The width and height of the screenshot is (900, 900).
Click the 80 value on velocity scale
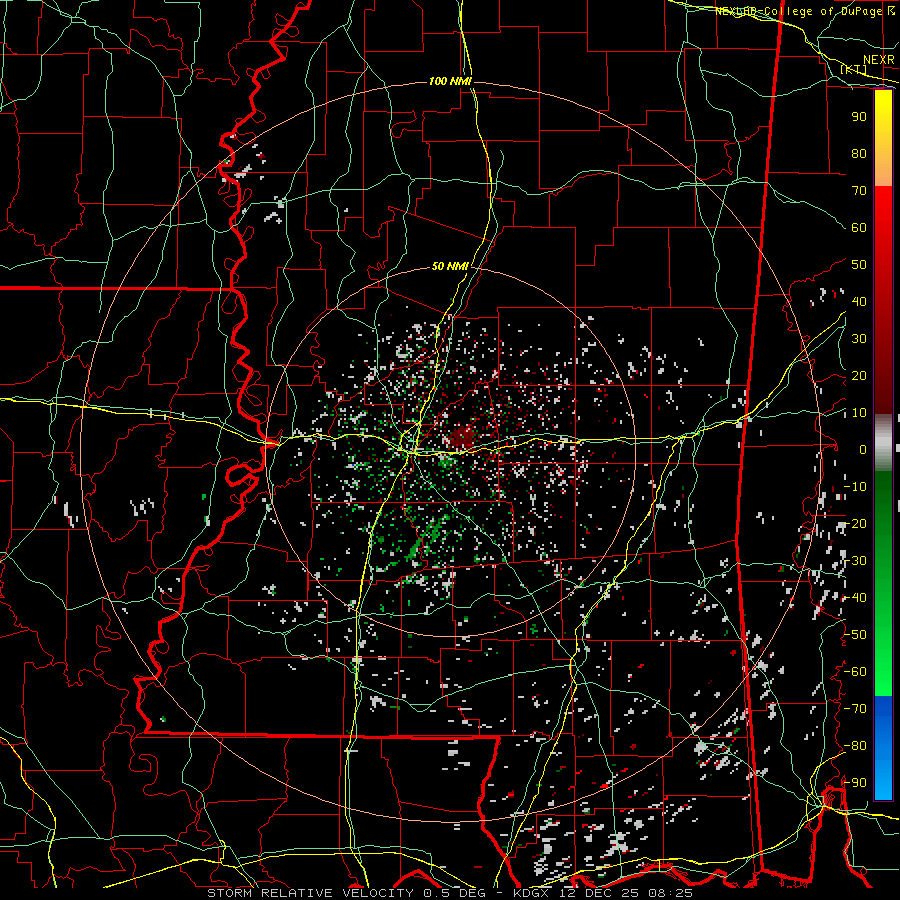[x=859, y=154]
